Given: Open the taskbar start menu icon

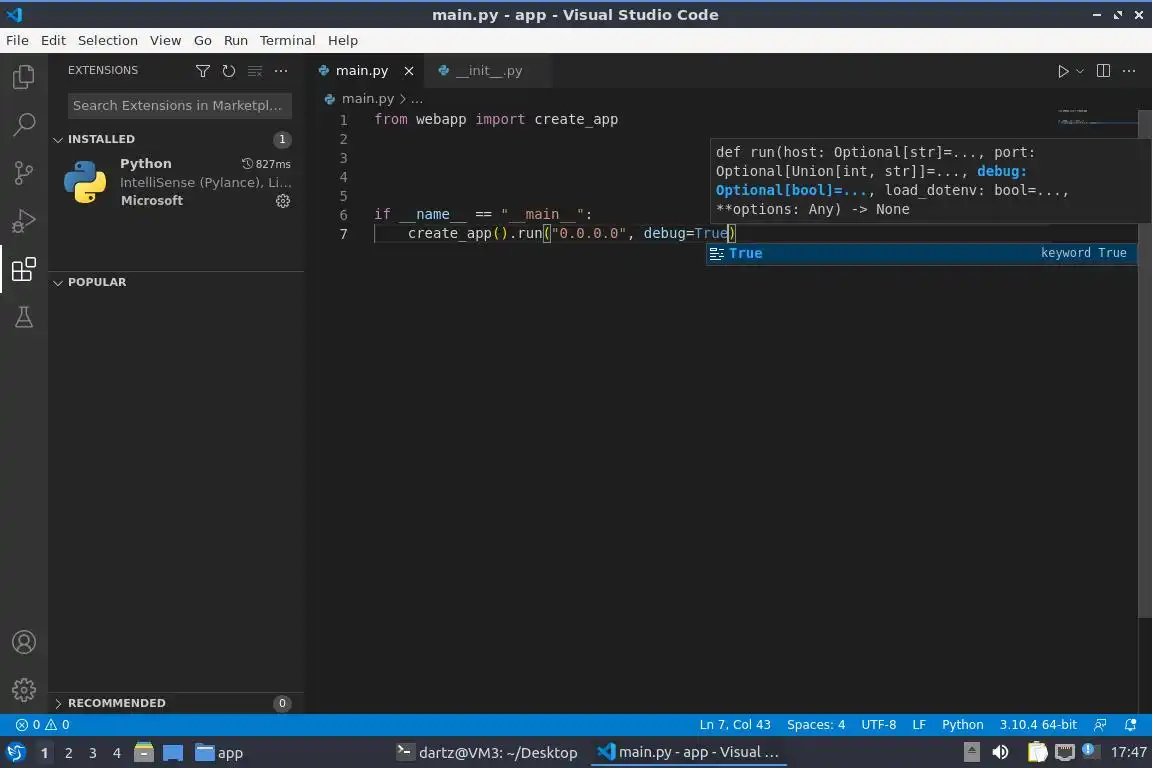Looking at the screenshot, I should pos(15,752).
